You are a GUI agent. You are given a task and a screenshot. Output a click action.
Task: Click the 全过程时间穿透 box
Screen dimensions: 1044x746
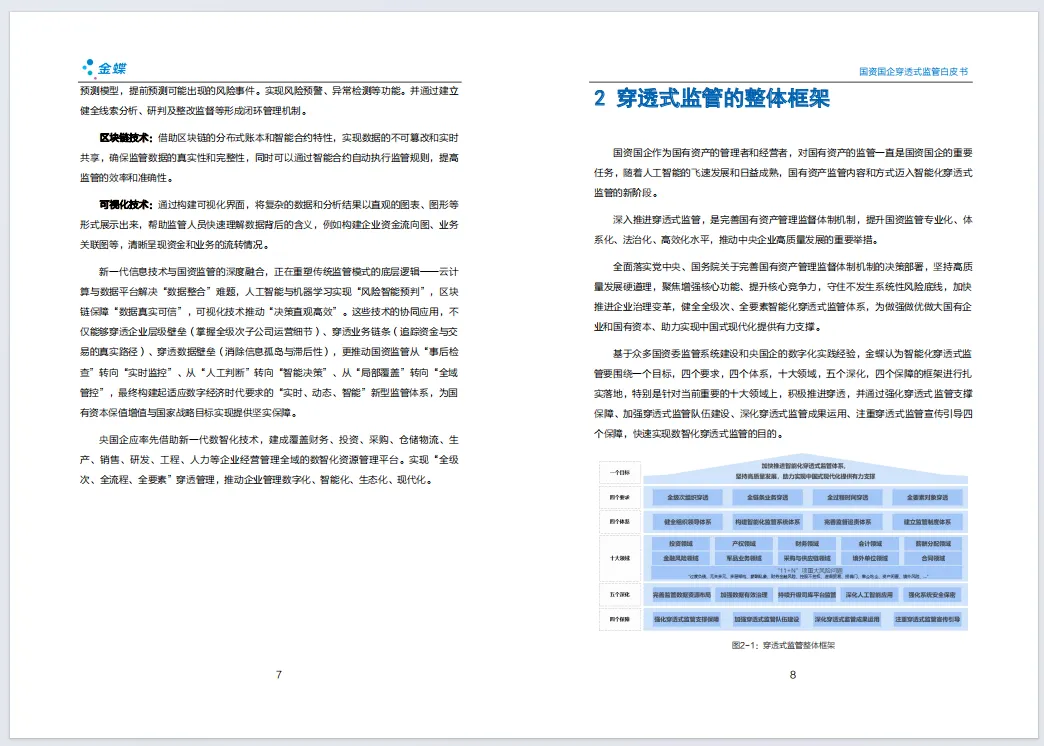click(x=848, y=498)
